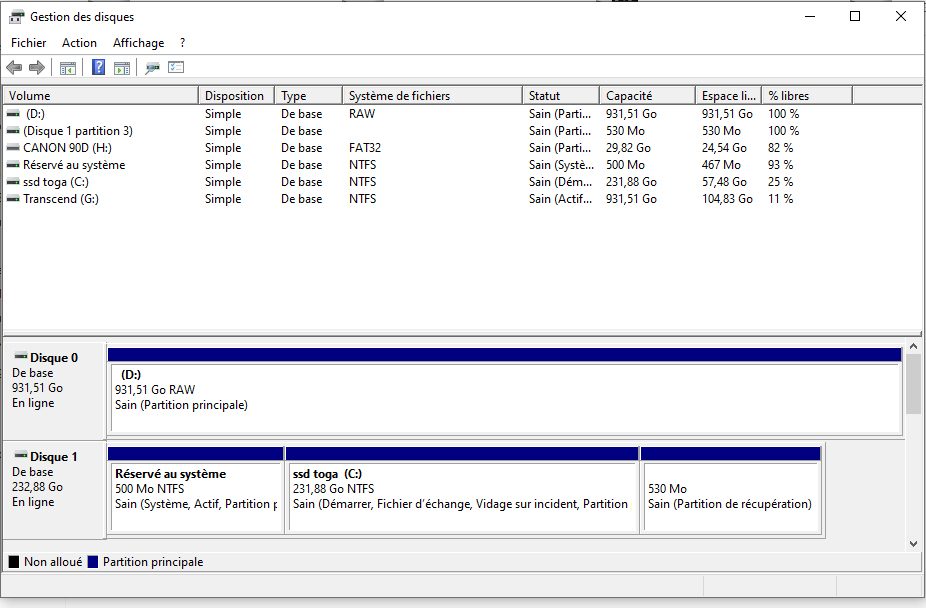This screenshot has width=926, height=608.
Task: Open Help with the blue question mark icon
Action: tap(99, 67)
